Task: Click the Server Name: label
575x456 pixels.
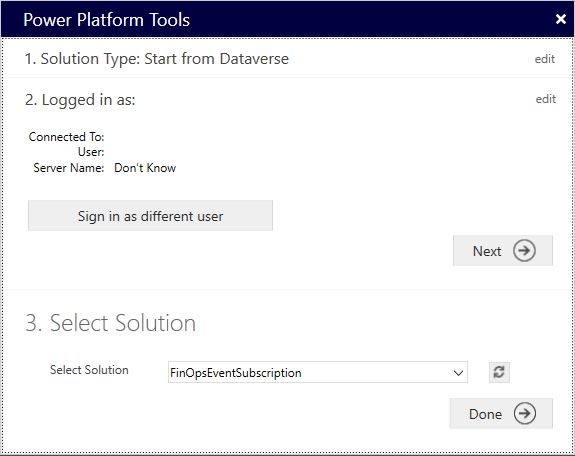Action: coord(69,168)
